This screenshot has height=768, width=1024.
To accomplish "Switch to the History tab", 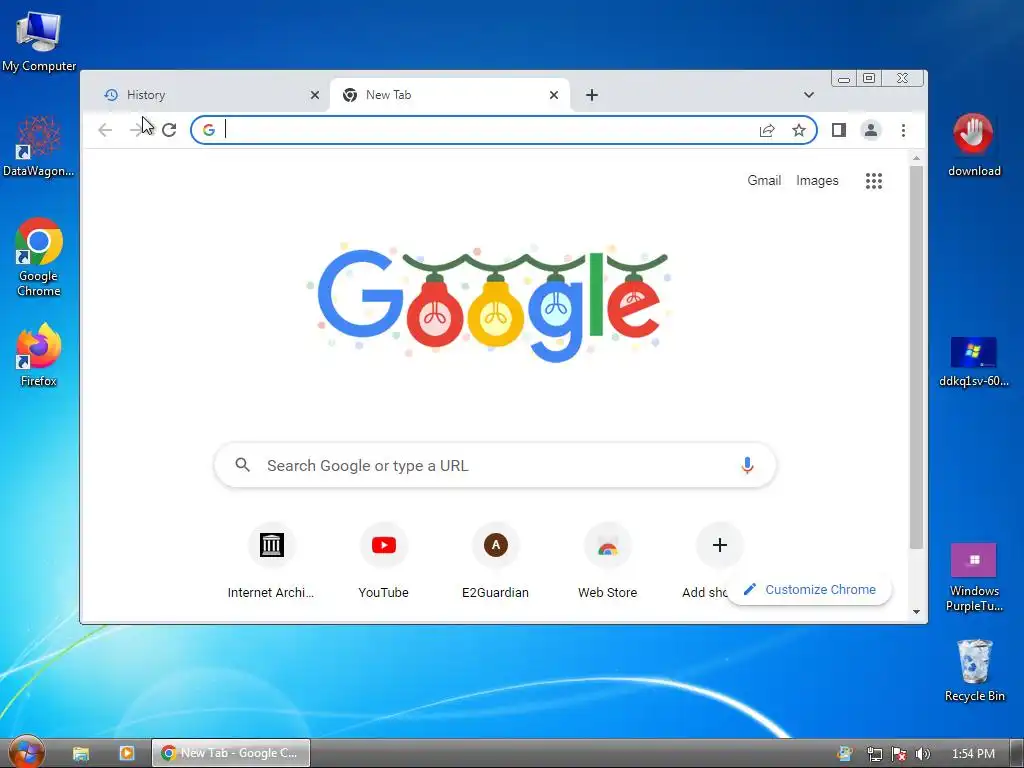I will 206,95.
